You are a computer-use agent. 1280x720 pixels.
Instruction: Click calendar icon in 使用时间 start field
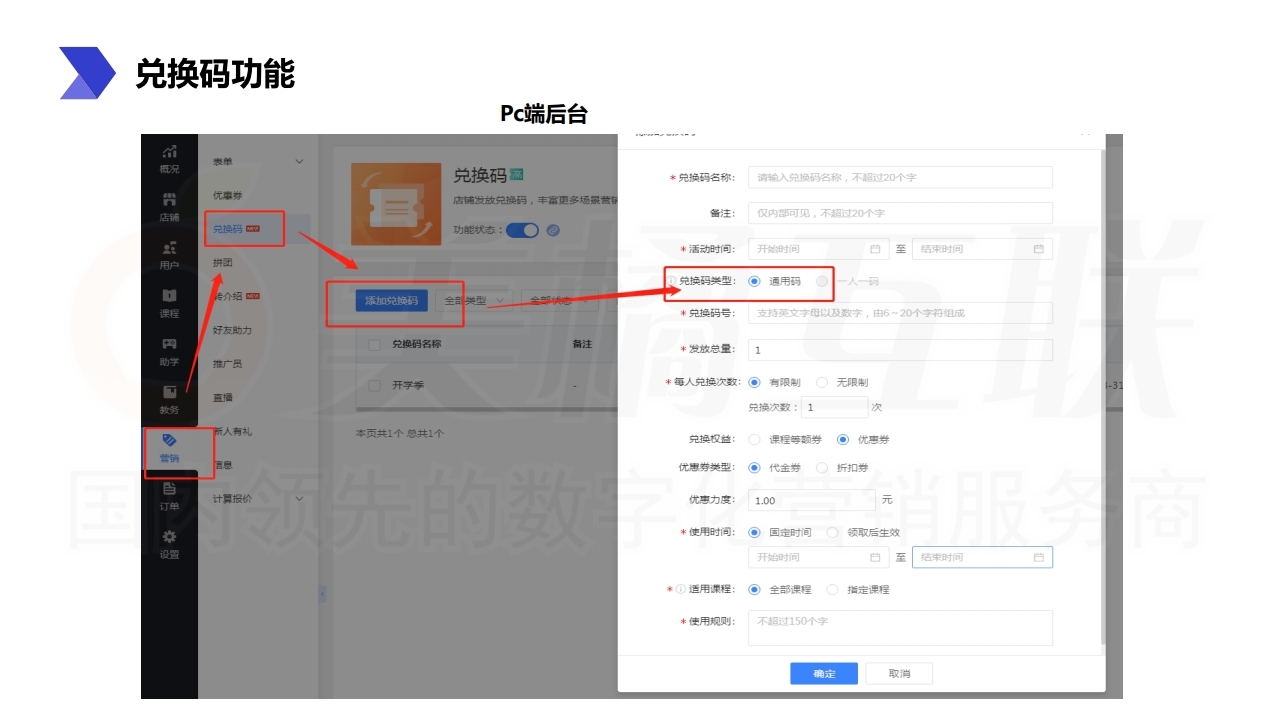(x=875, y=557)
